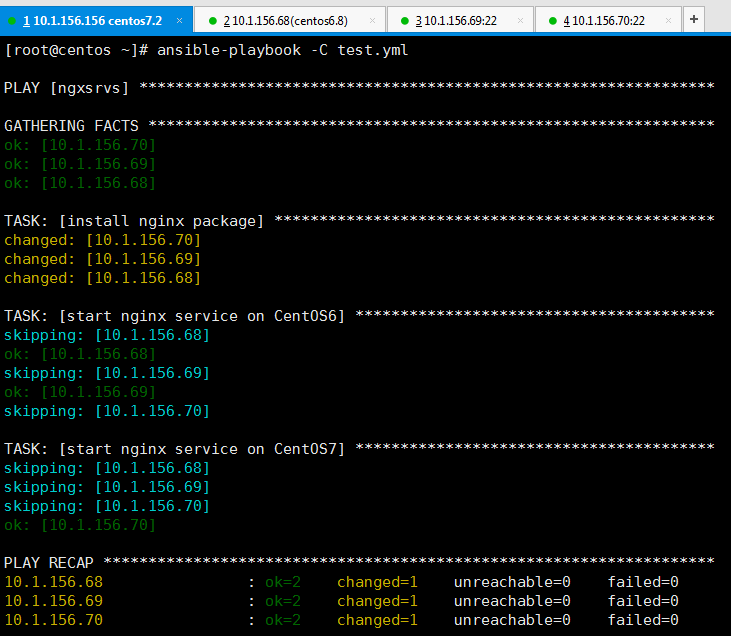Screen dimensions: 731x636
Task: Activate the 10.1.156.70:22 session tab
Action: pos(608,21)
